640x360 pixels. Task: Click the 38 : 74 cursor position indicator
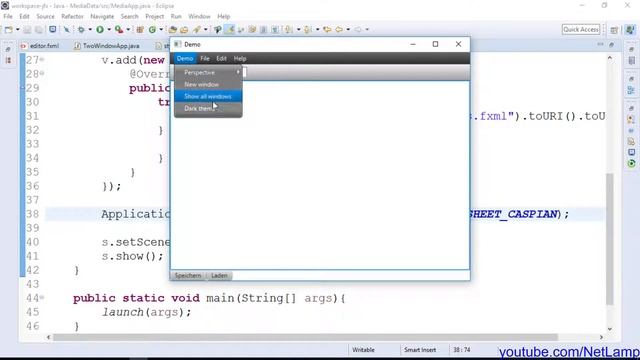coord(462,350)
